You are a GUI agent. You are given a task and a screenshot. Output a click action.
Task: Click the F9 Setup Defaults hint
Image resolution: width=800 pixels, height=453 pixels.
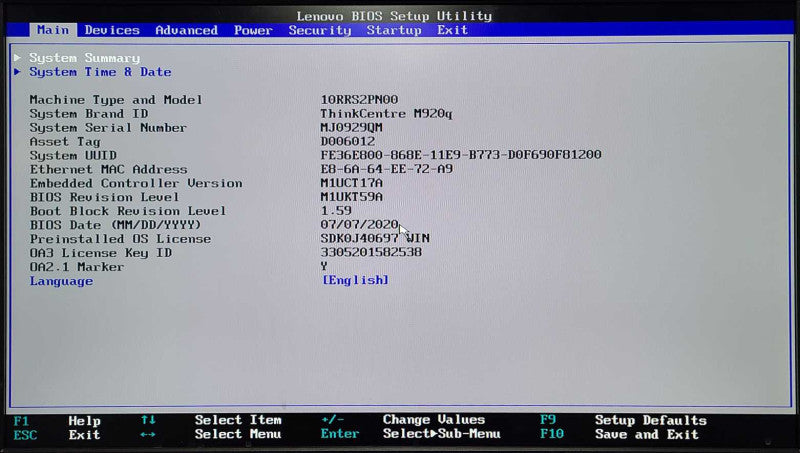coord(623,420)
